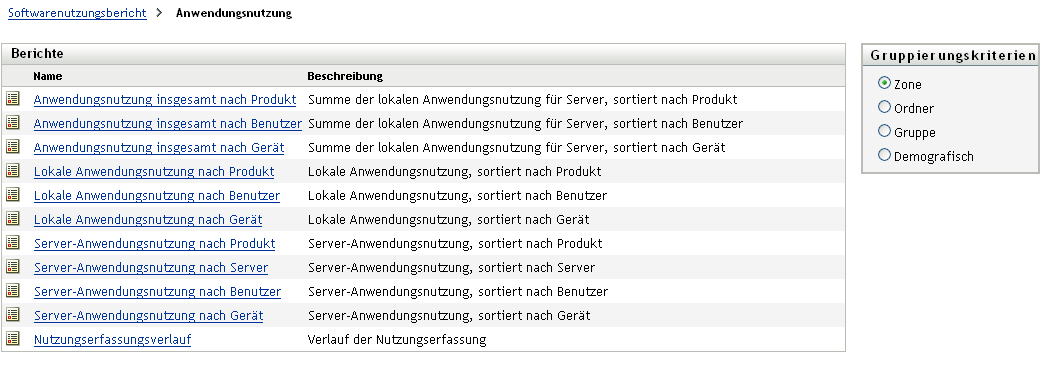This screenshot has width=1049, height=381.
Task: Open Server-Anwendungsnutzung nach Gerät report
Action: click(x=149, y=316)
